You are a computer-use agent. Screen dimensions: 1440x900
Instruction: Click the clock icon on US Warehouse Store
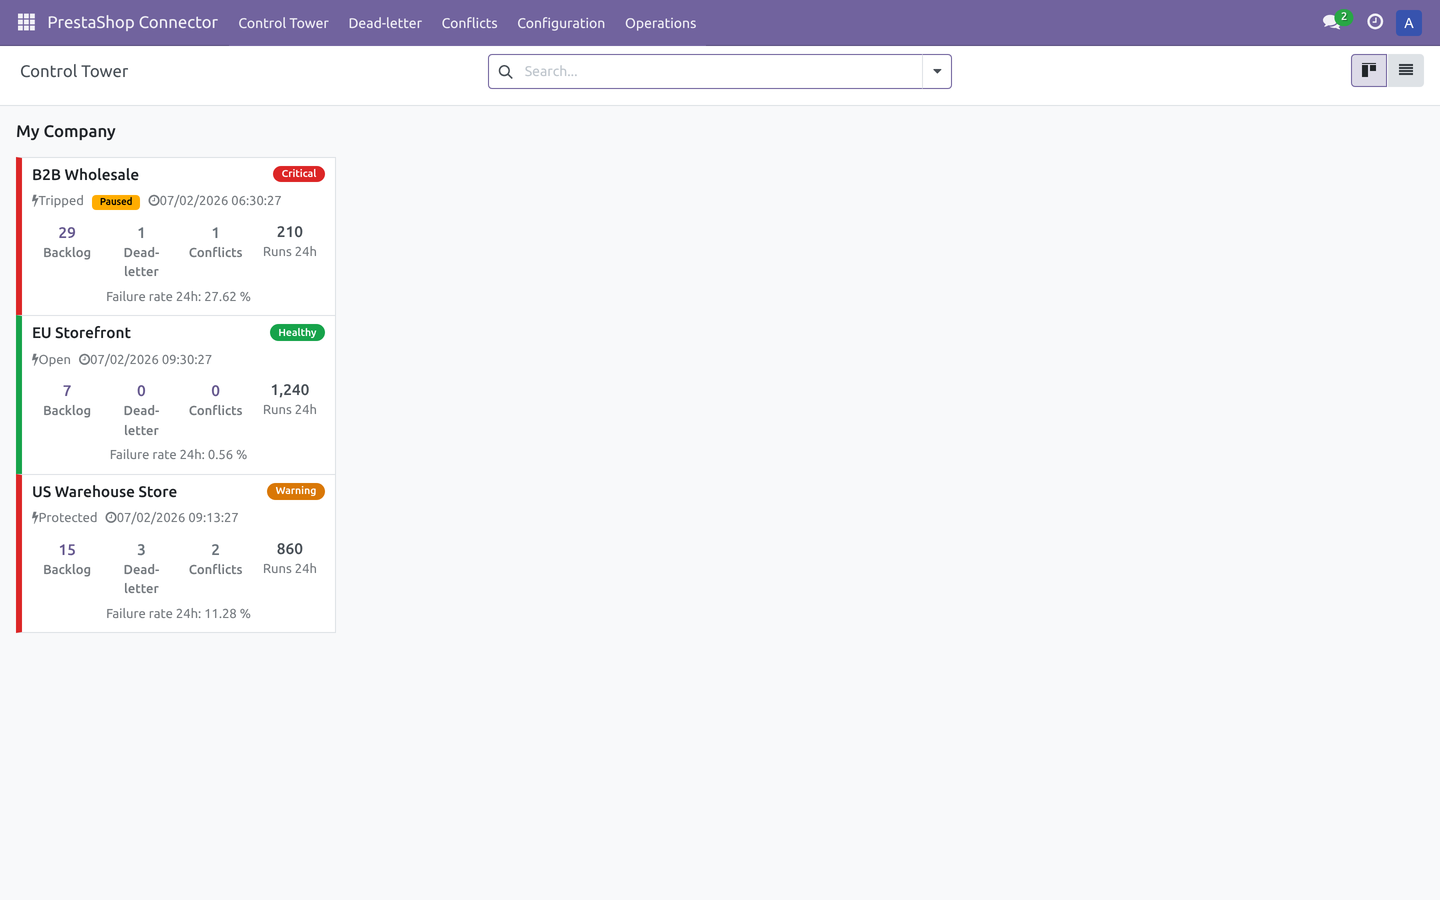point(111,518)
